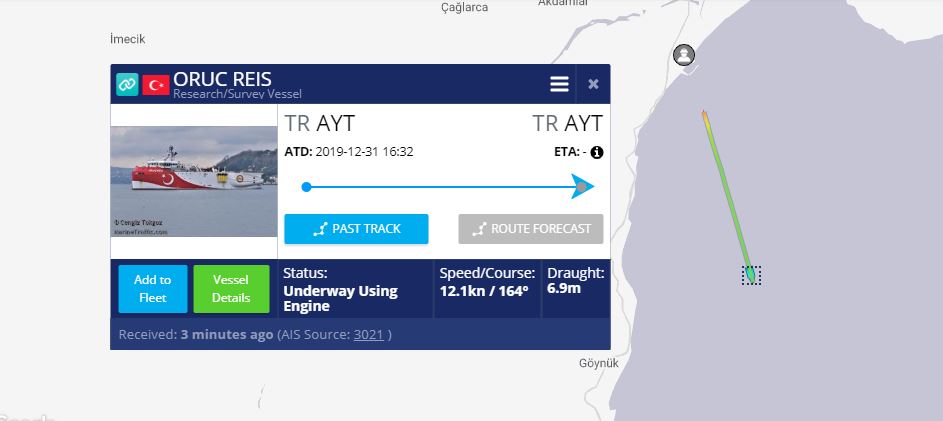Click the ORUC REIS vessel name title
The height and width of the screenshot is (421, 943).
(x=223, y=79)
